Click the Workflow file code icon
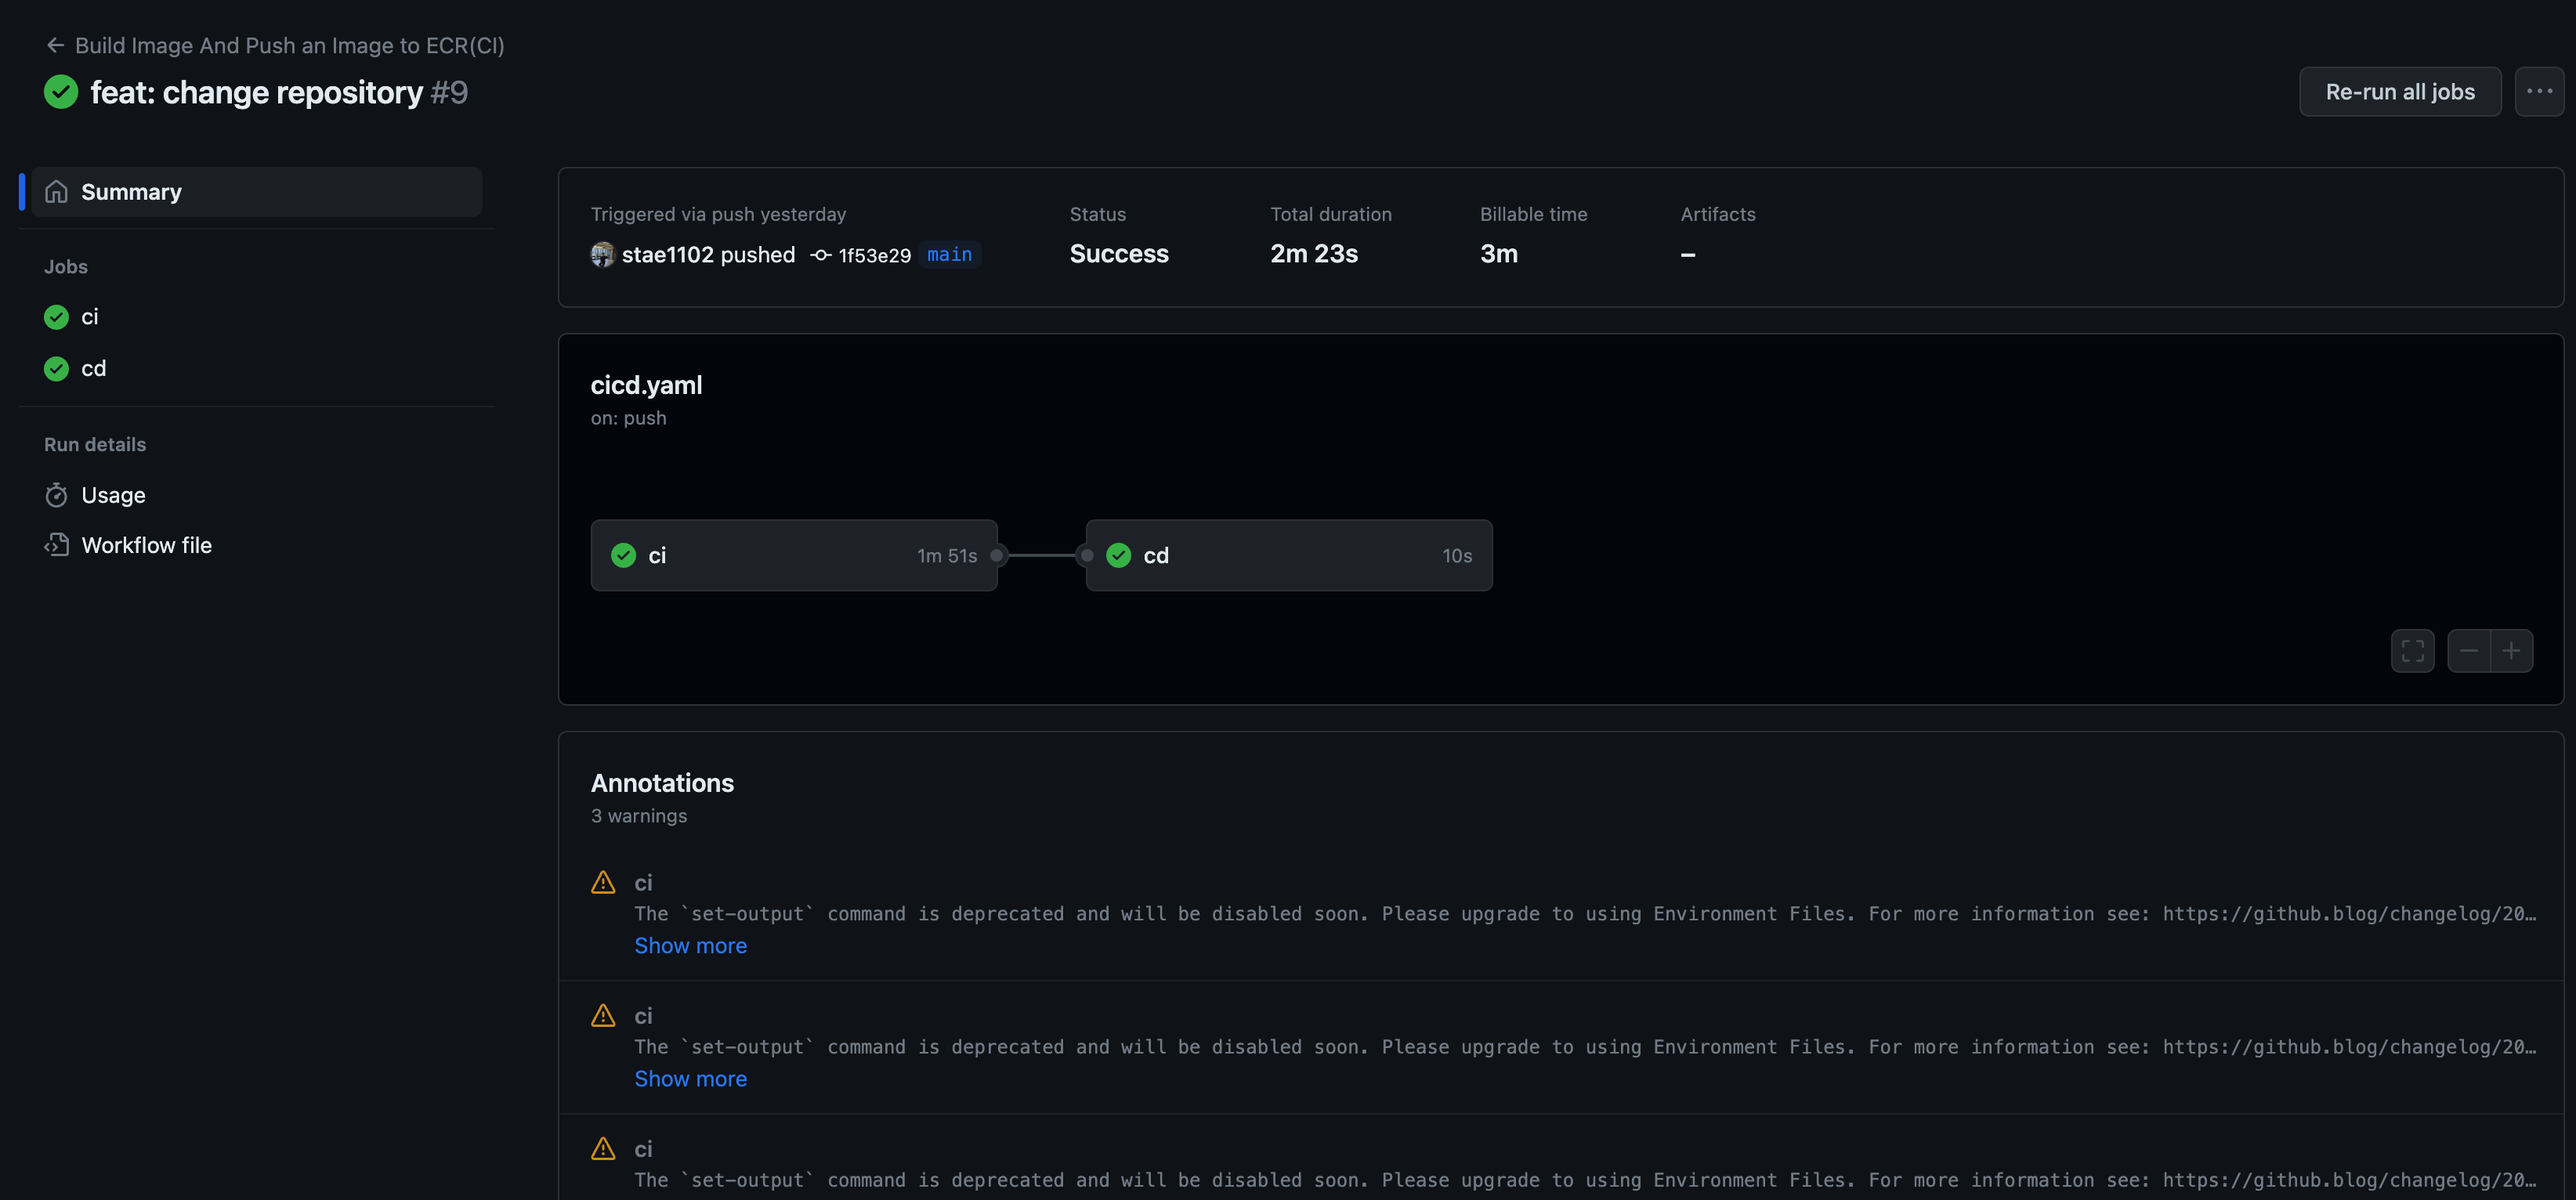This screenshot has height=1200, width=2576. [56, 545]
